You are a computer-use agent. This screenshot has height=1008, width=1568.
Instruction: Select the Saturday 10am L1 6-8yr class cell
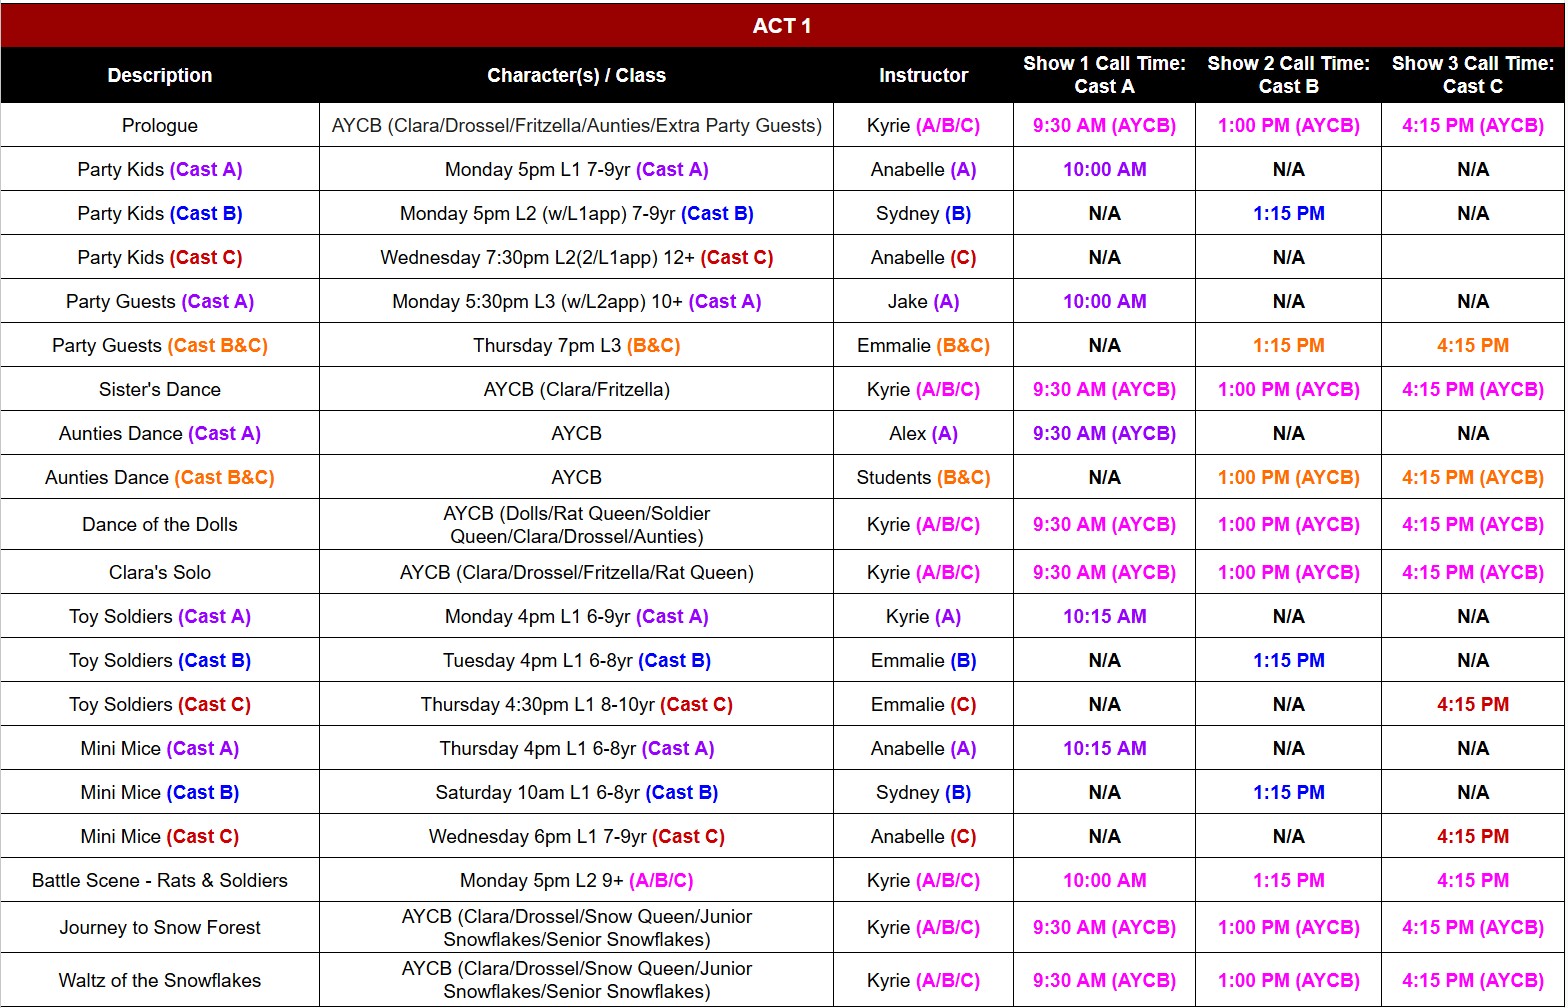(x=576, y=792)
